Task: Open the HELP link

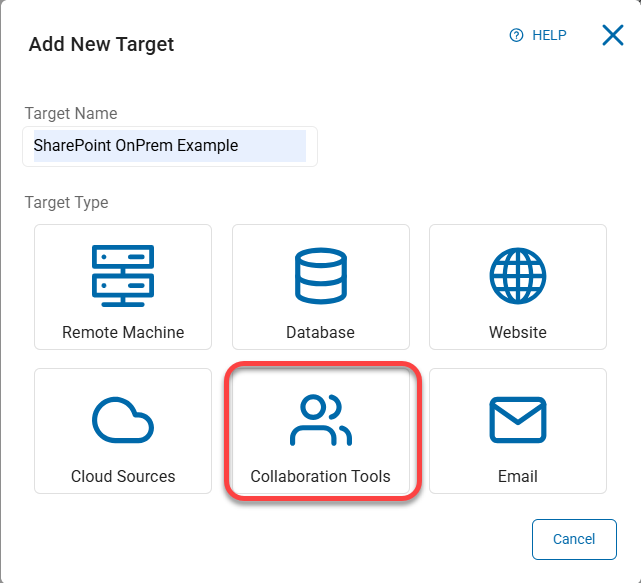Action: pyautogui.click(x=549, y=35)
